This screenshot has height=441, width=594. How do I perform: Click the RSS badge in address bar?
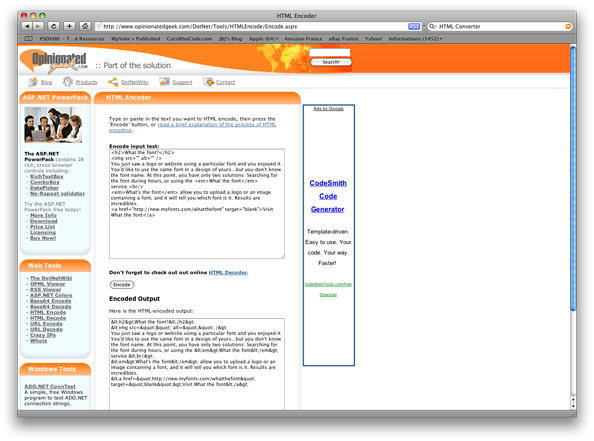pos(414,27)
